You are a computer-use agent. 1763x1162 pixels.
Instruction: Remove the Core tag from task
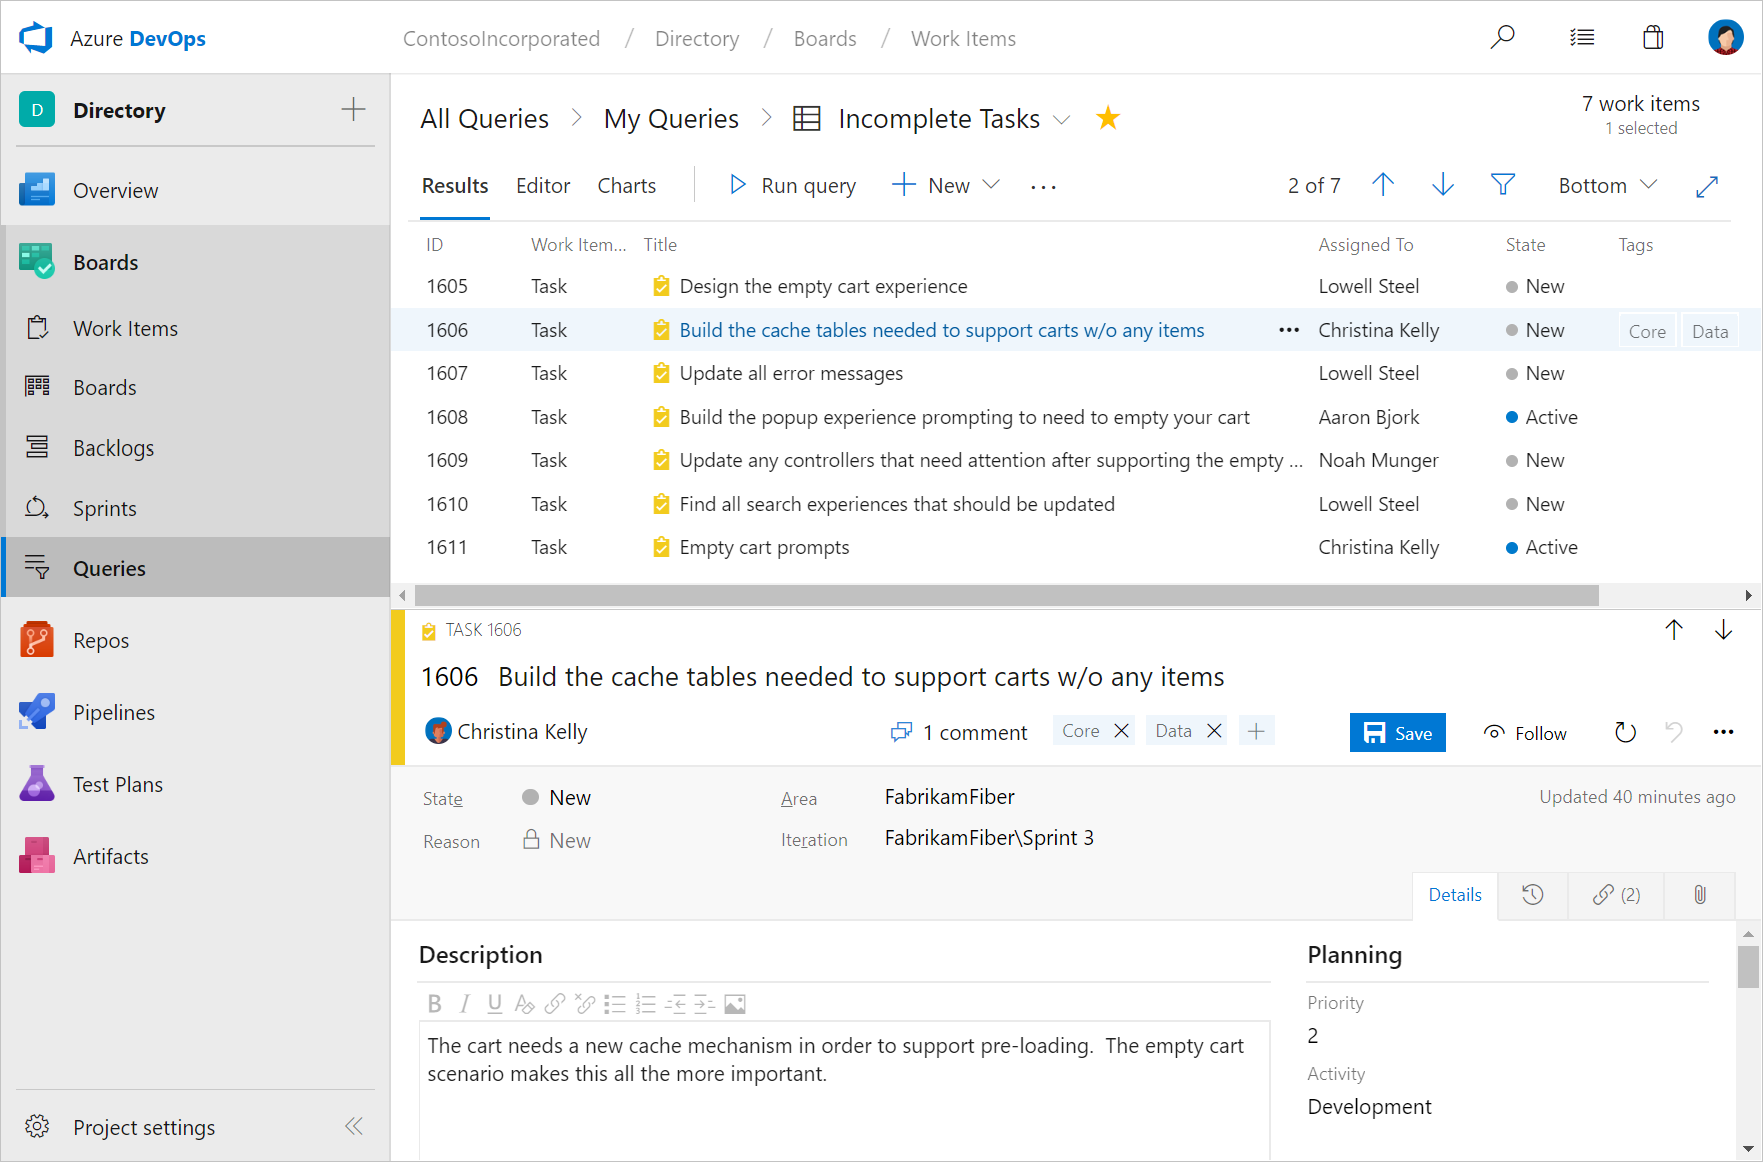point(1122,731)
